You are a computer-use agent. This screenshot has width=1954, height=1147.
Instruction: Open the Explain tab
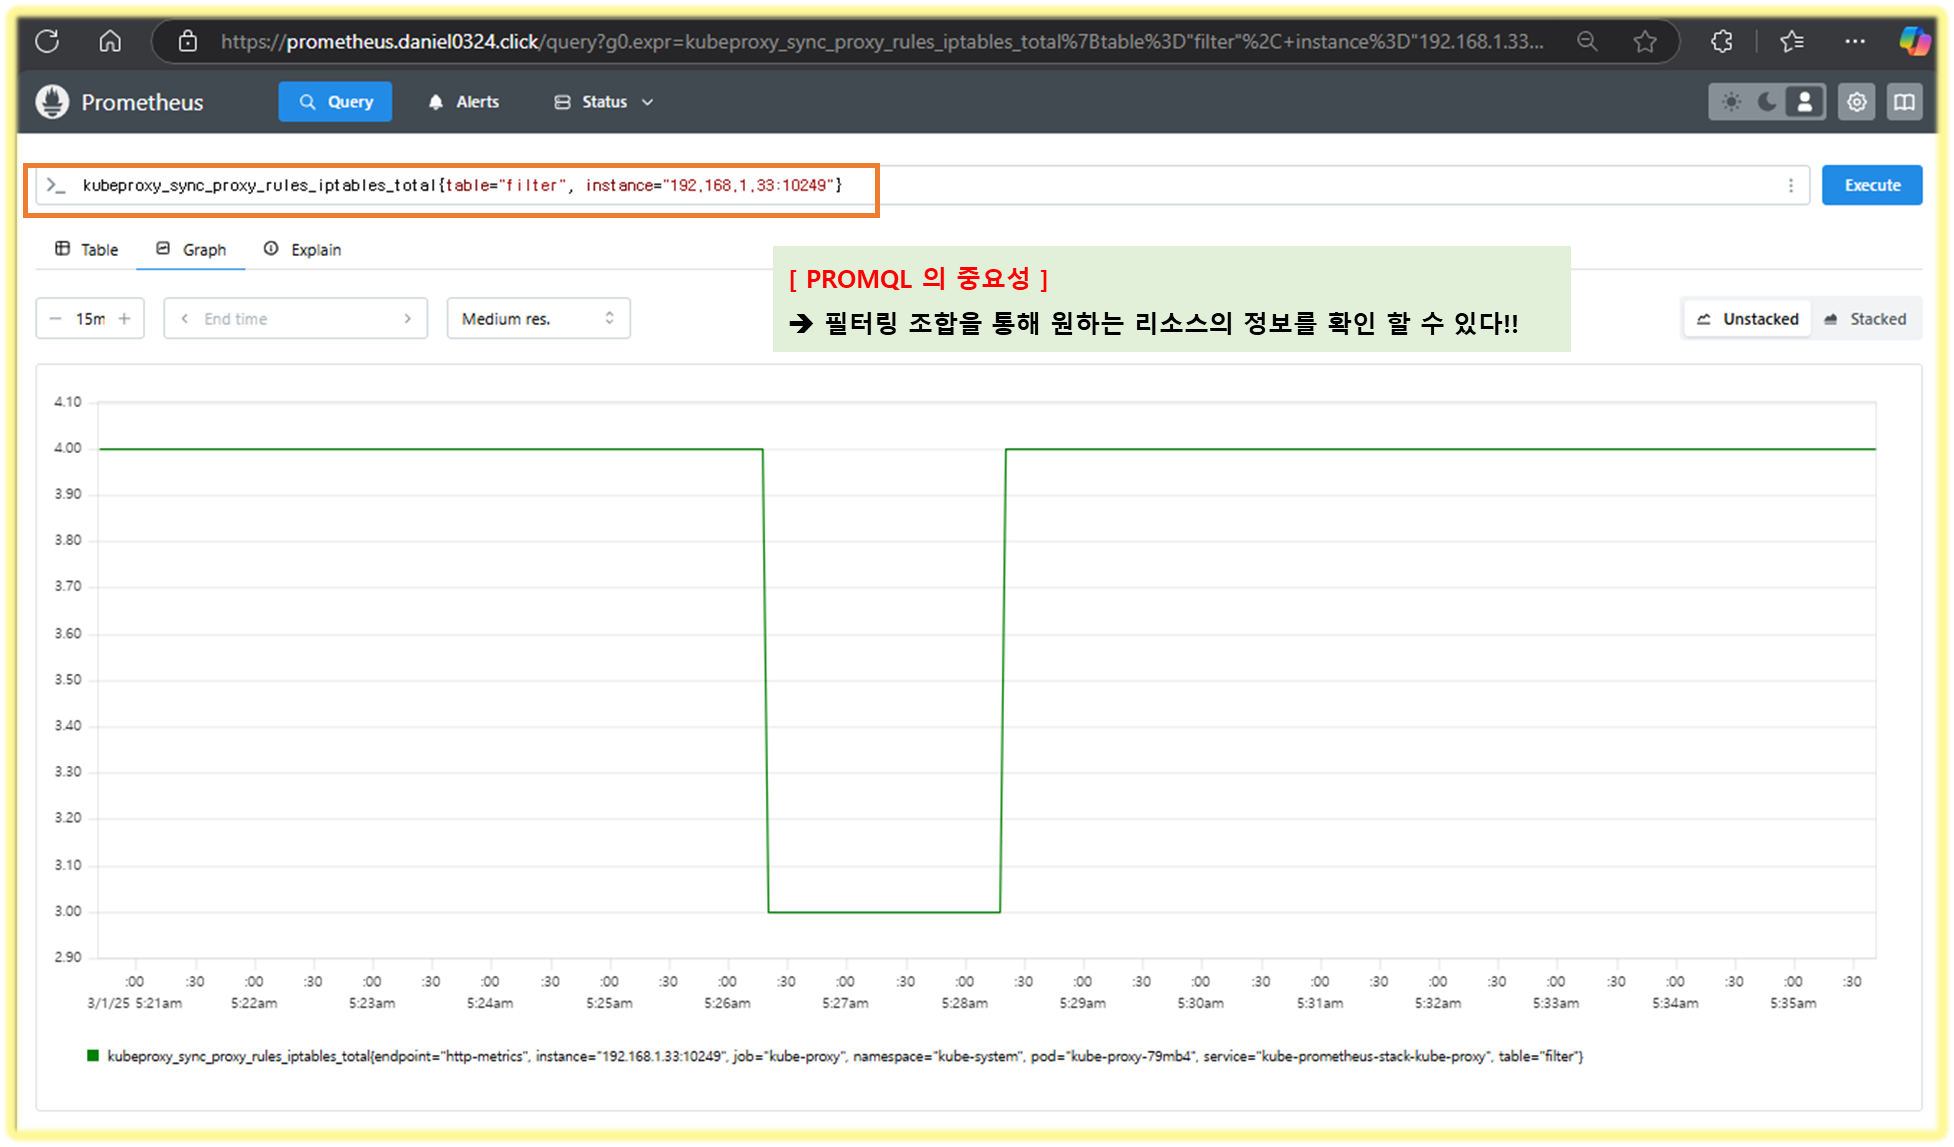(303, 249)
